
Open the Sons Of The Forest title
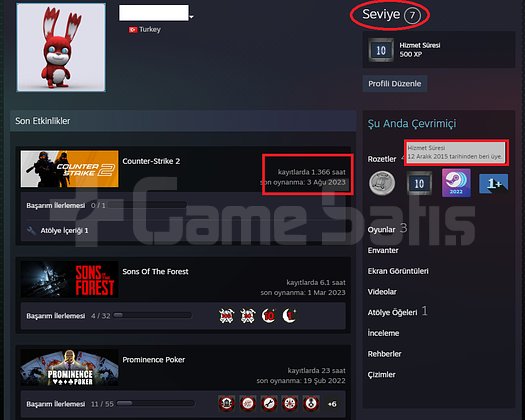[x=155, y=272]
